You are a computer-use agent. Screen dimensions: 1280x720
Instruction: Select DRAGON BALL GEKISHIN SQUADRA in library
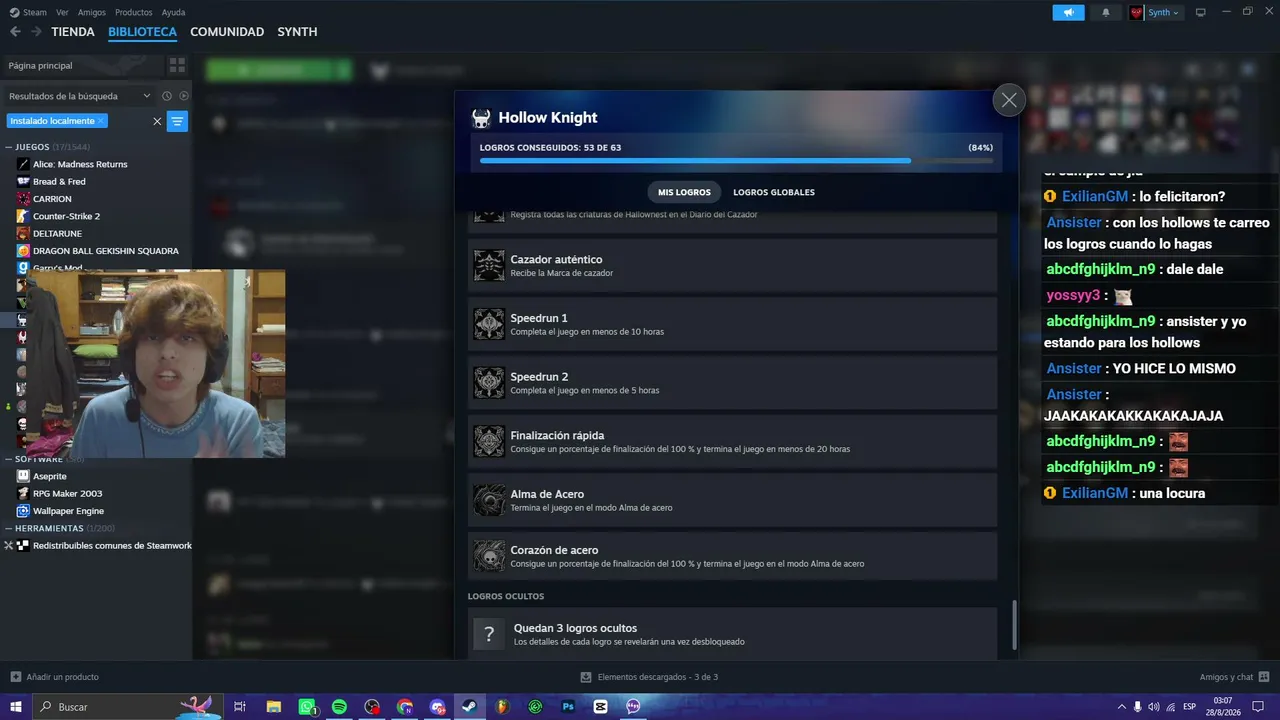106,251
